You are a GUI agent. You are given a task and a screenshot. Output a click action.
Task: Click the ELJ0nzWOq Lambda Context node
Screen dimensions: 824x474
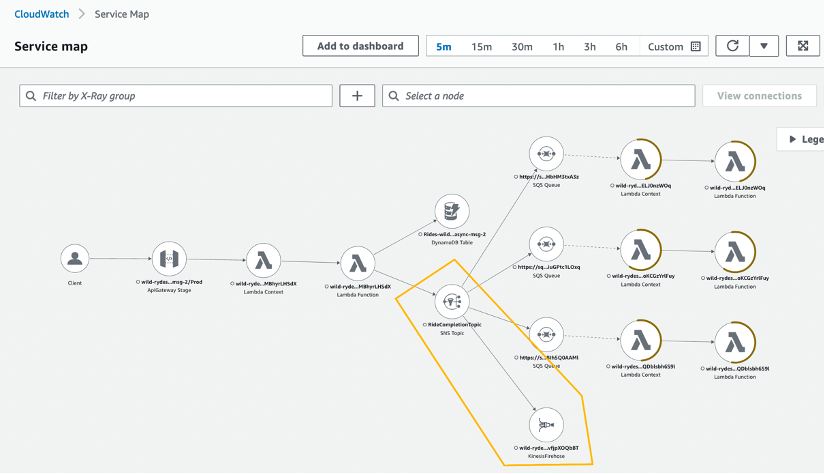tap(641, 159)
